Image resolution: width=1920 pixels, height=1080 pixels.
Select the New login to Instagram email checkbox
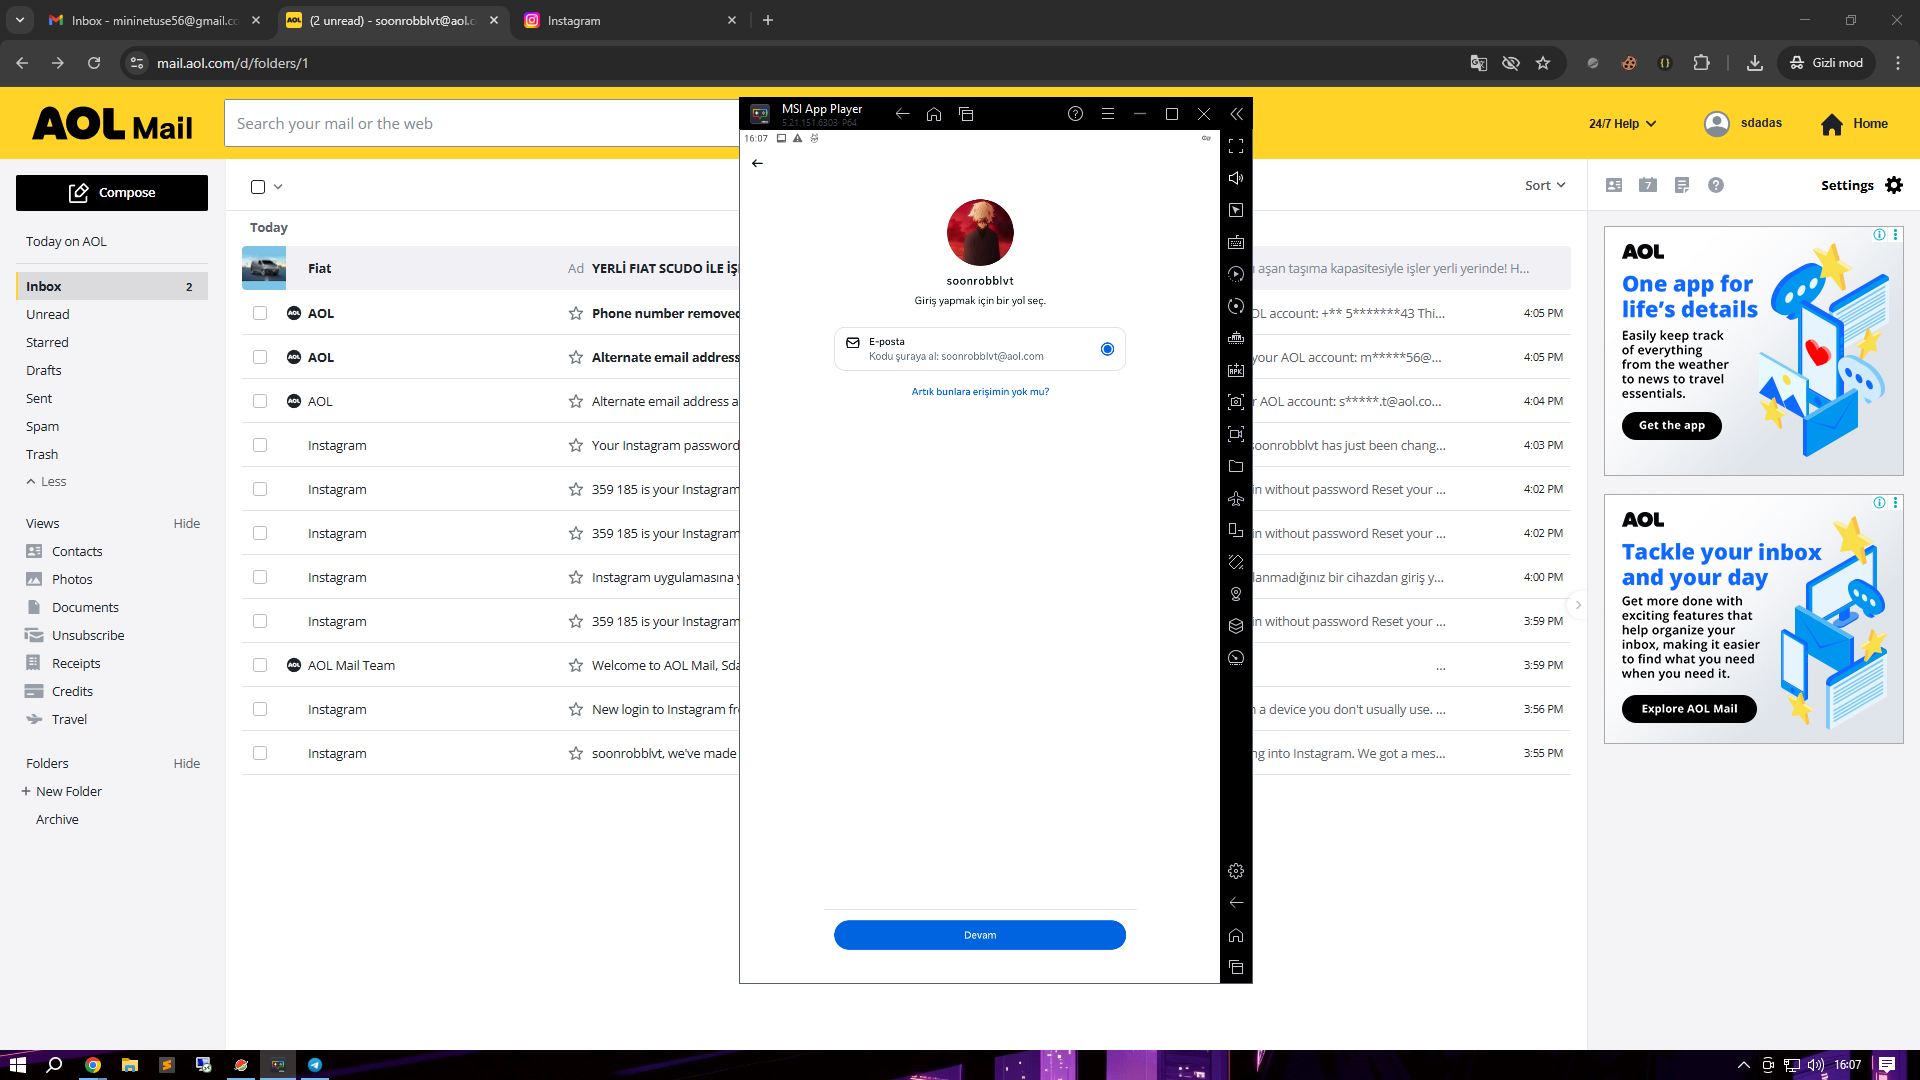pos(260,709)
